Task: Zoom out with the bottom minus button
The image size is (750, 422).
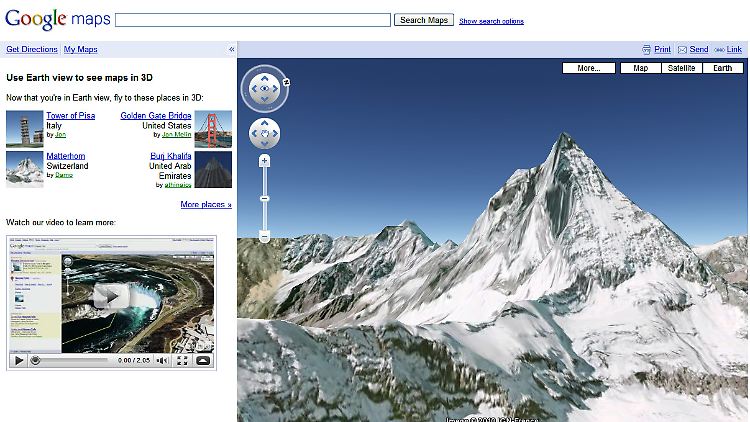Action: 264,237
